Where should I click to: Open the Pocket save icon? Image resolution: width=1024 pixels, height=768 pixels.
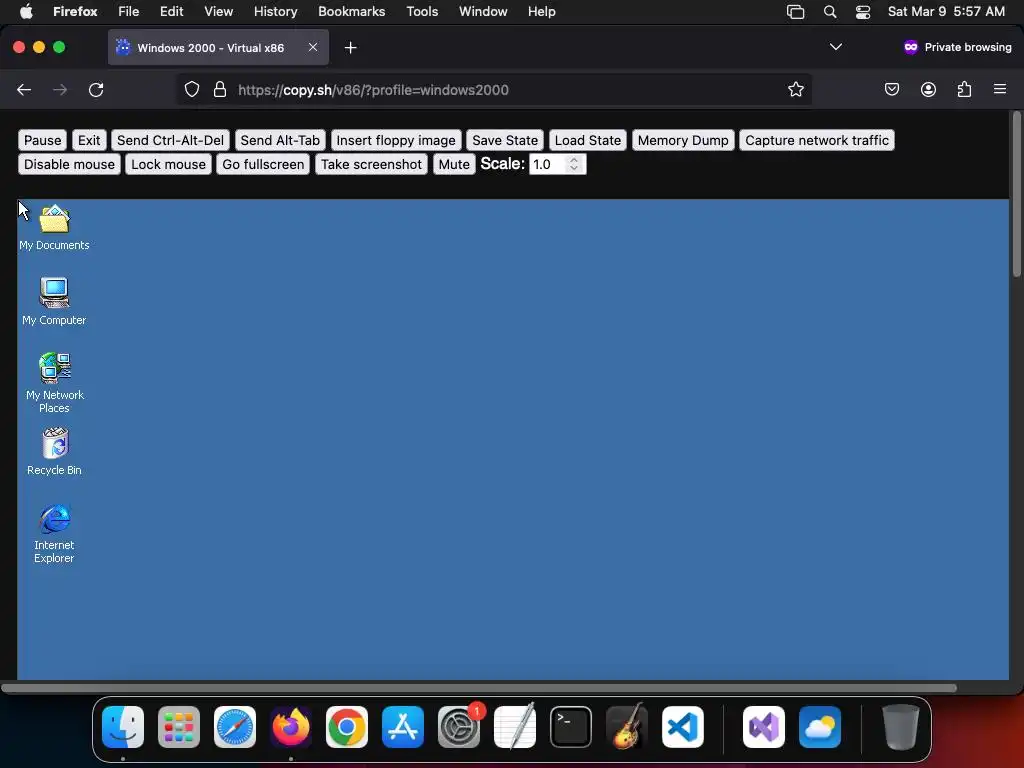891,89
